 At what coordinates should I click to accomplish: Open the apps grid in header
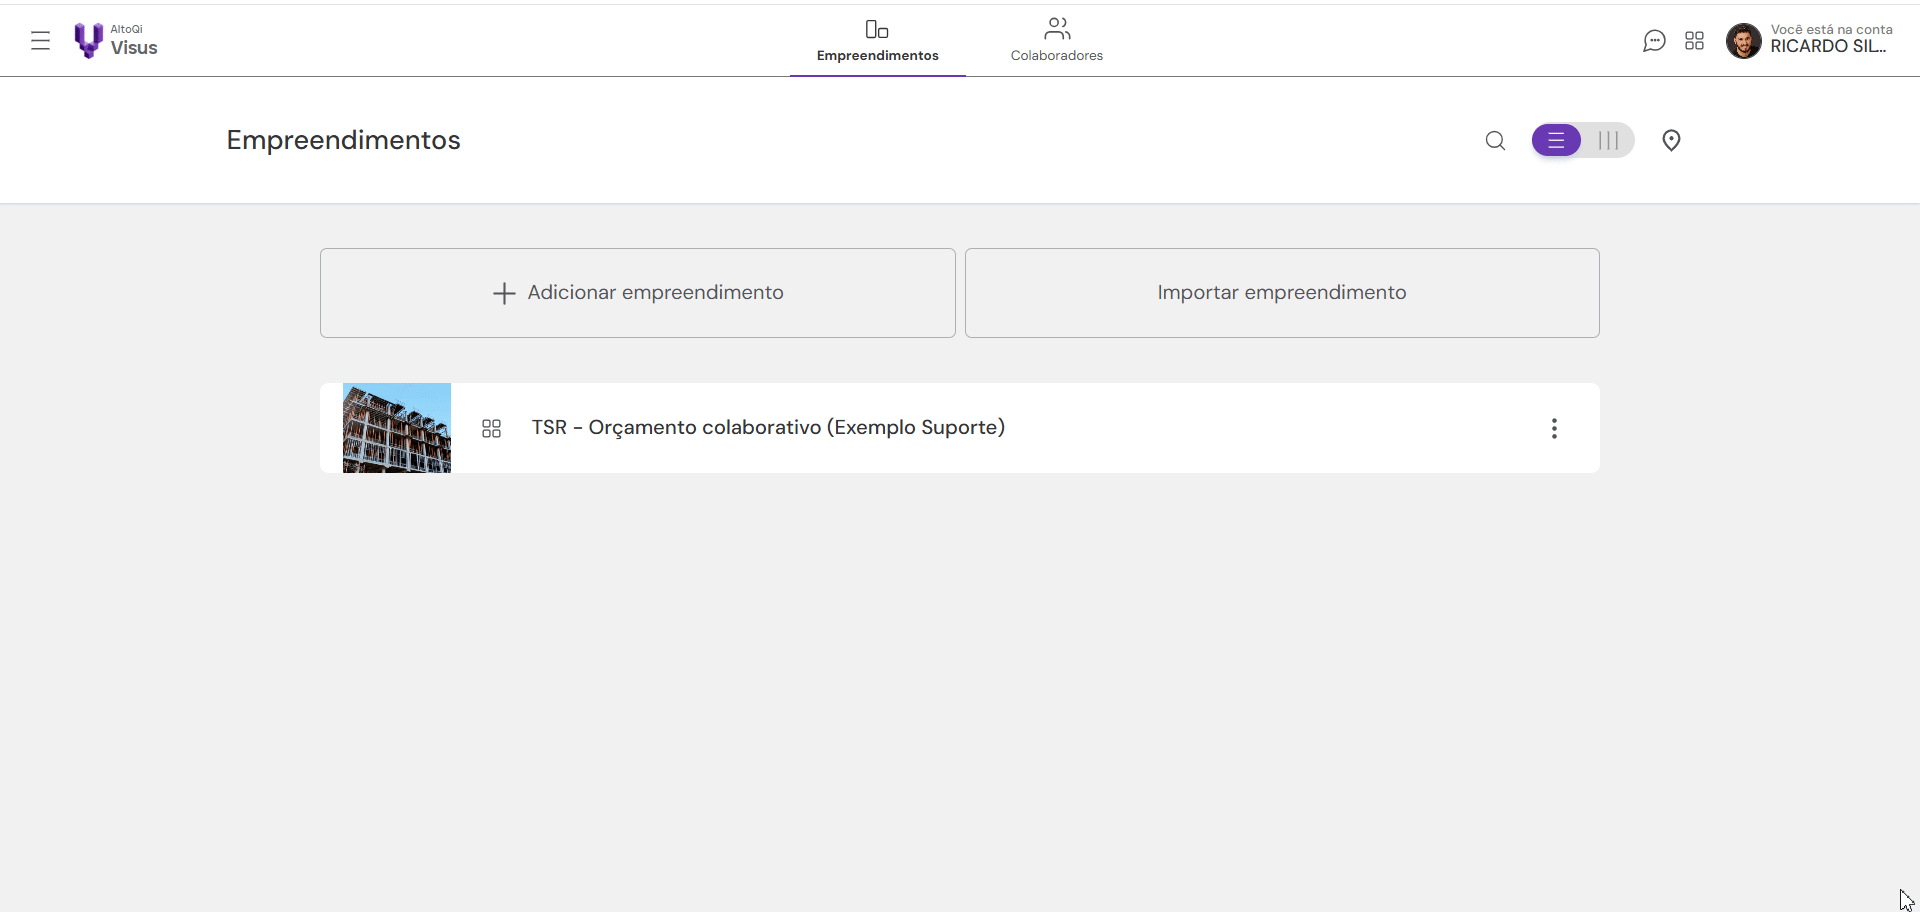pos(1694,41)
